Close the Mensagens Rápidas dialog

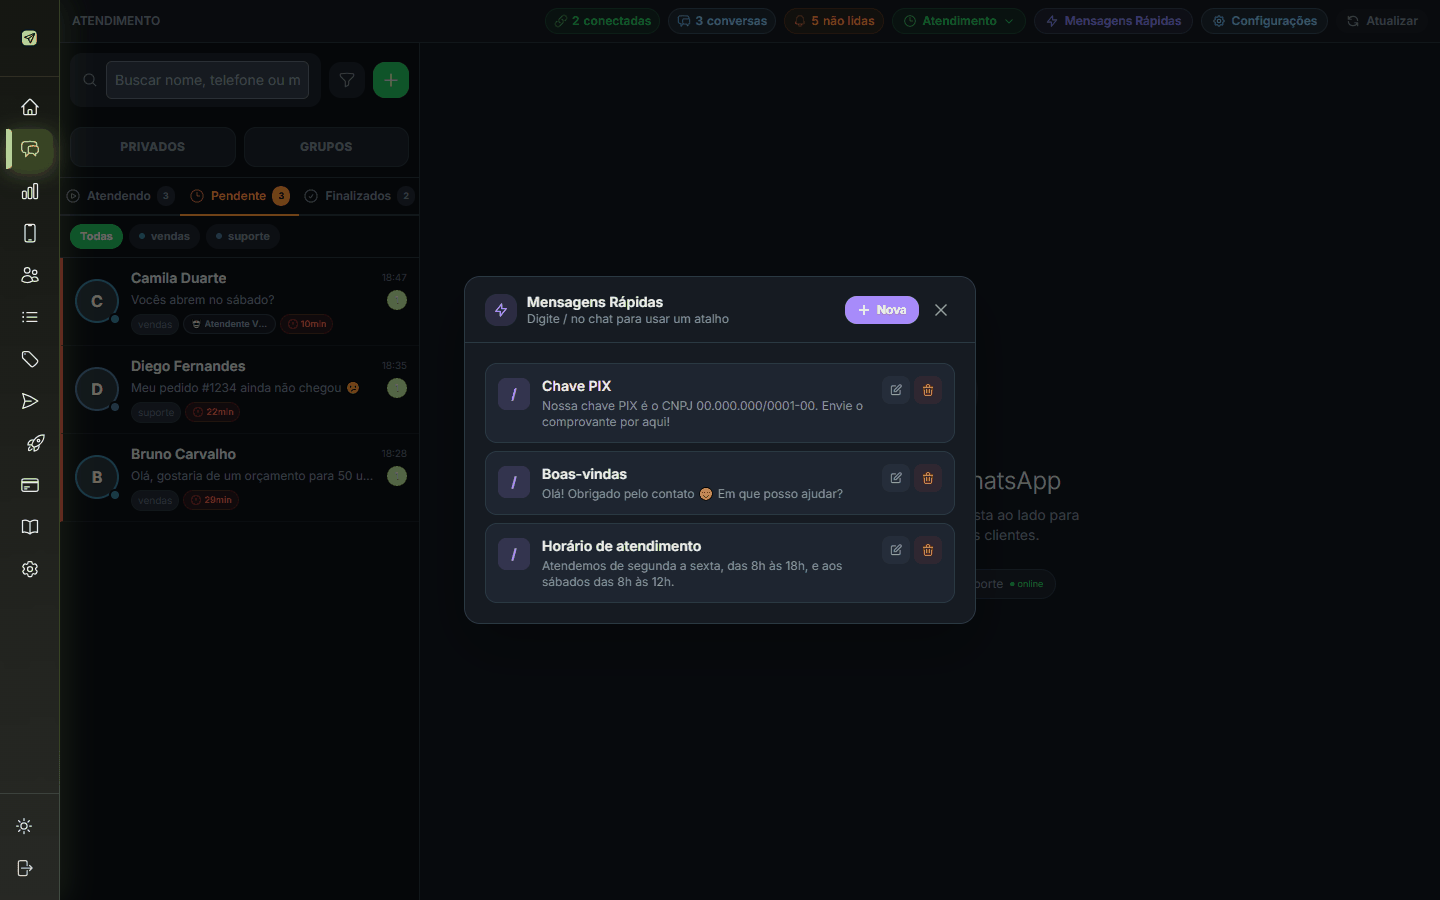point(941,310)
